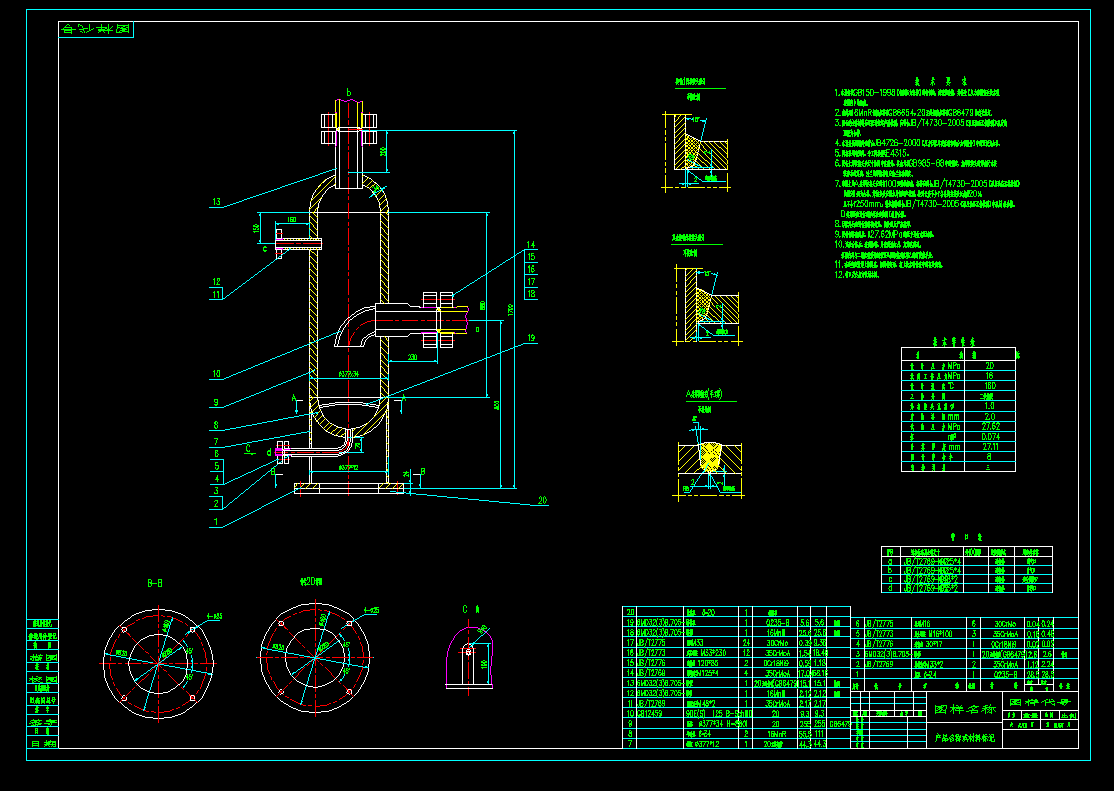Screen dimensions: 1114x791
Task: Click callout number 14 right of vessel
Action: [x=531, y=245]
